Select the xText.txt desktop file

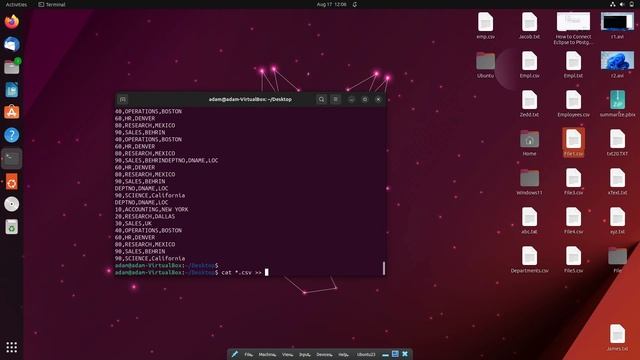(617, 182)
